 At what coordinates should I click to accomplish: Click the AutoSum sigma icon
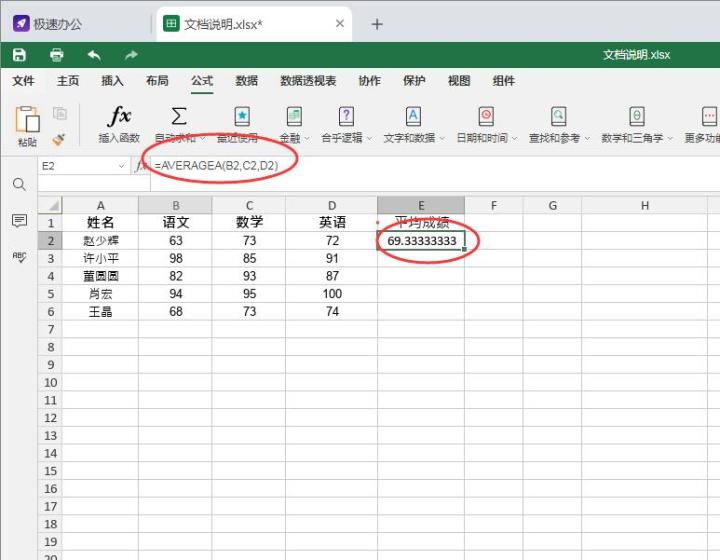pyautogui.click(x=179, y=116)
